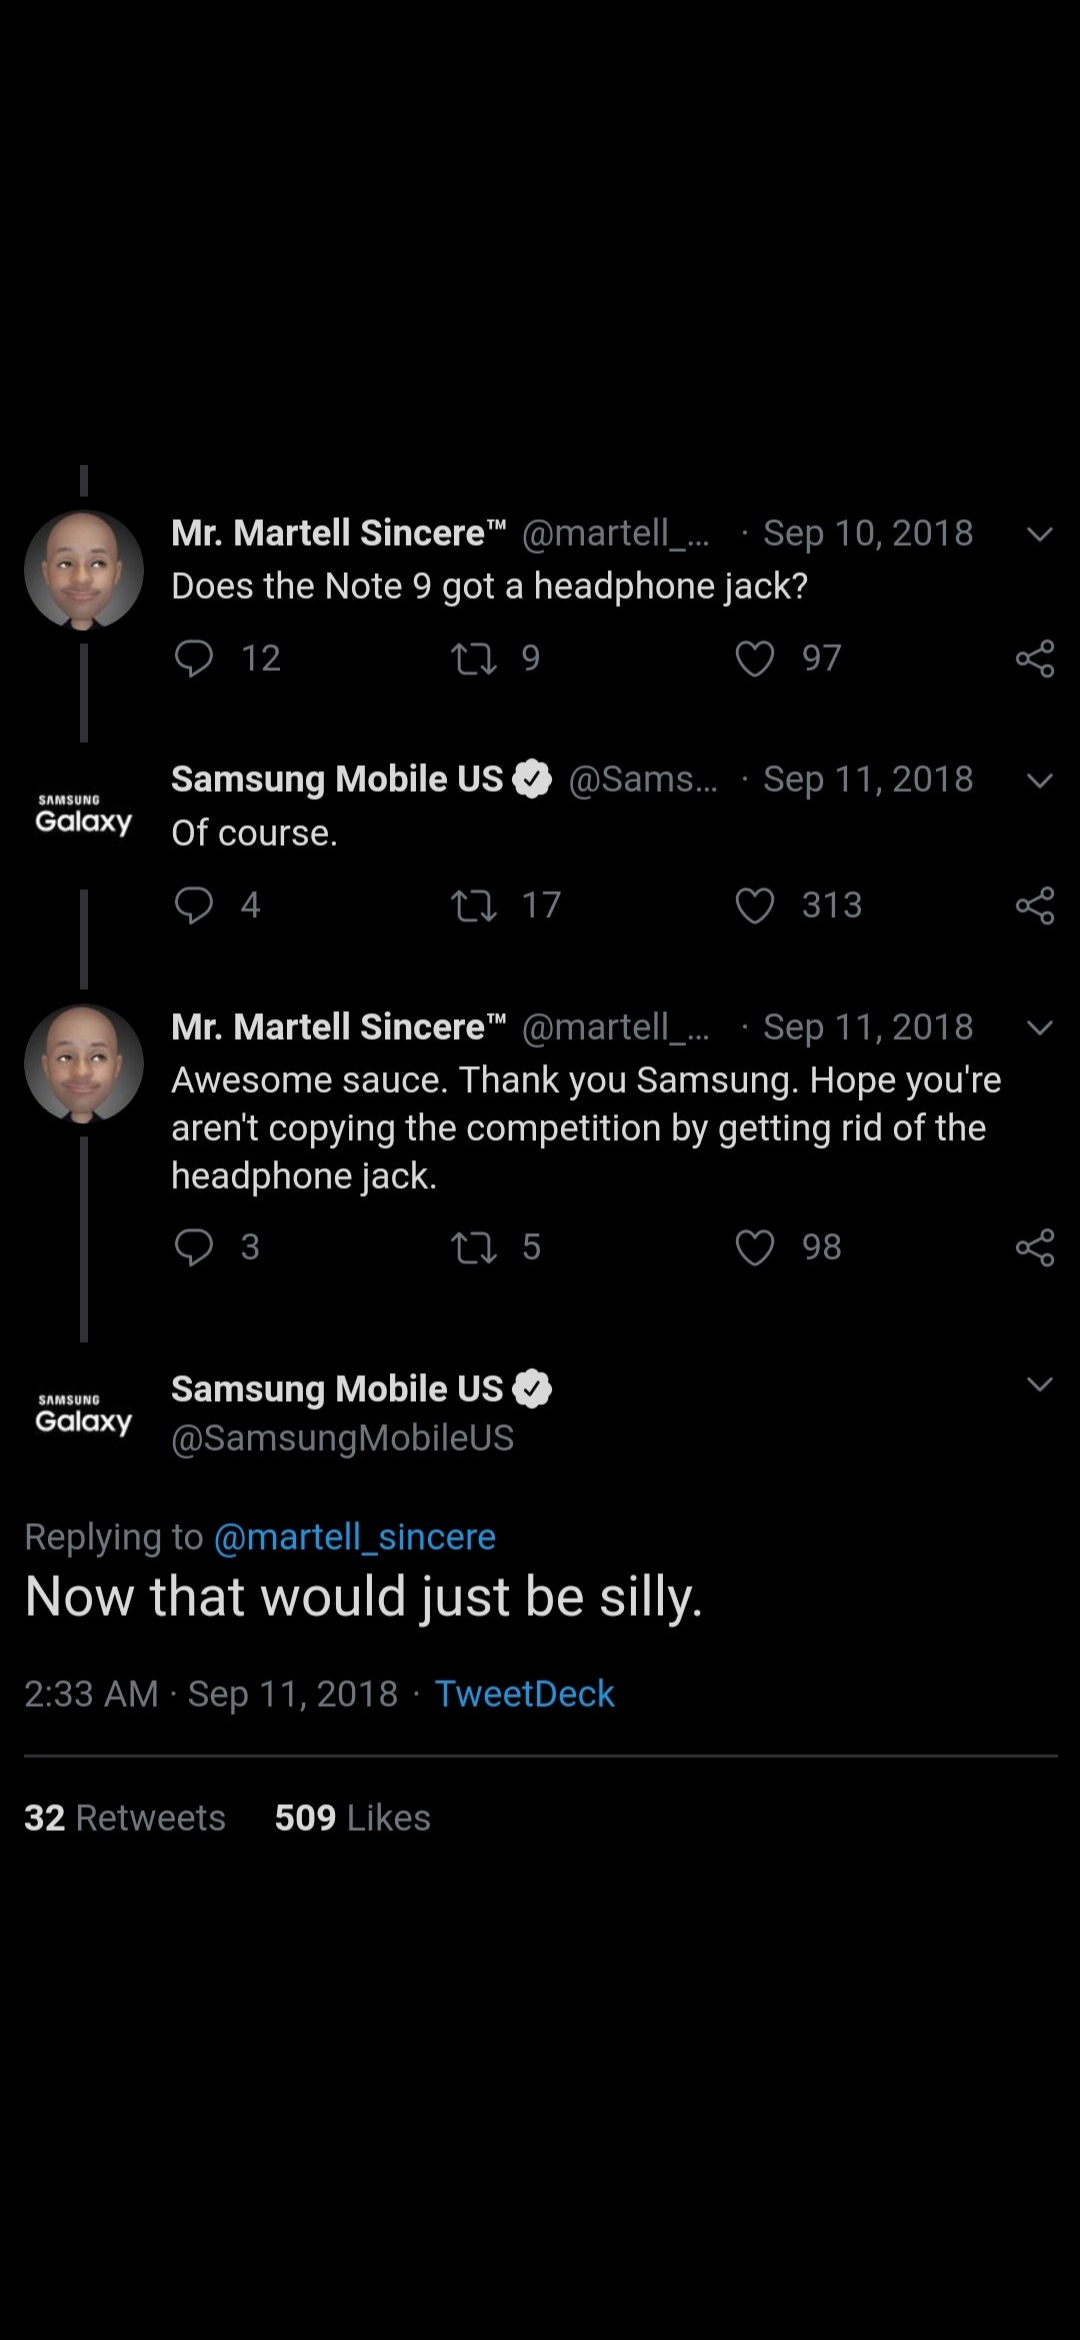Image resolution: width=1080 pixels, height=2340 pixels.
Task: Open the share icon on the first tweet
Action: pyautogui.click(x=1037, y=657)
